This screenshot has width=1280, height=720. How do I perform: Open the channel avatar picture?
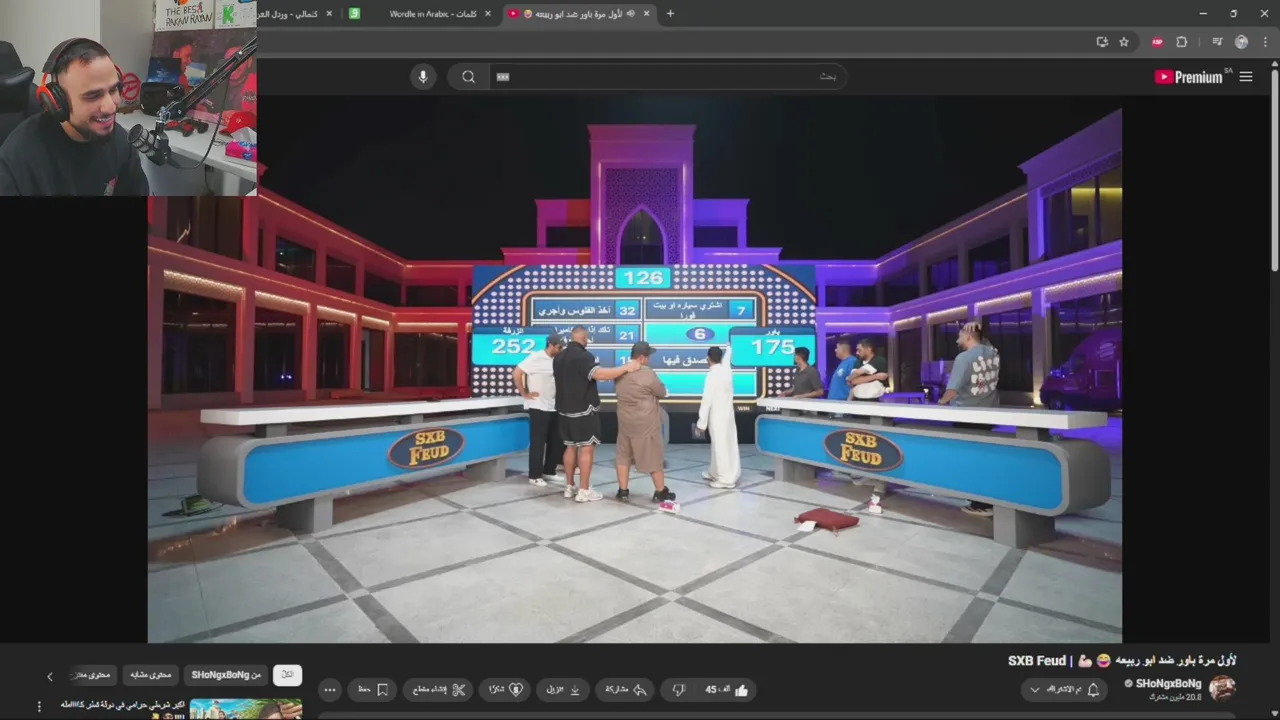pyautogui.click(x=1222, y=688)
